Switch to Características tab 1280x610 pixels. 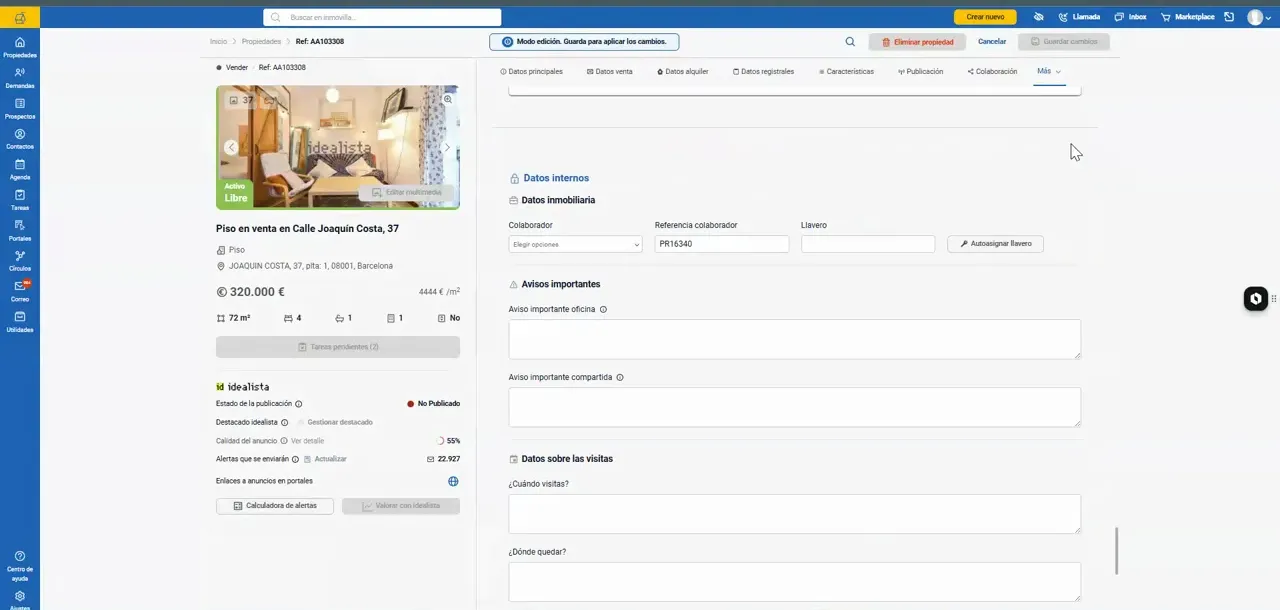tap(846, 72)
